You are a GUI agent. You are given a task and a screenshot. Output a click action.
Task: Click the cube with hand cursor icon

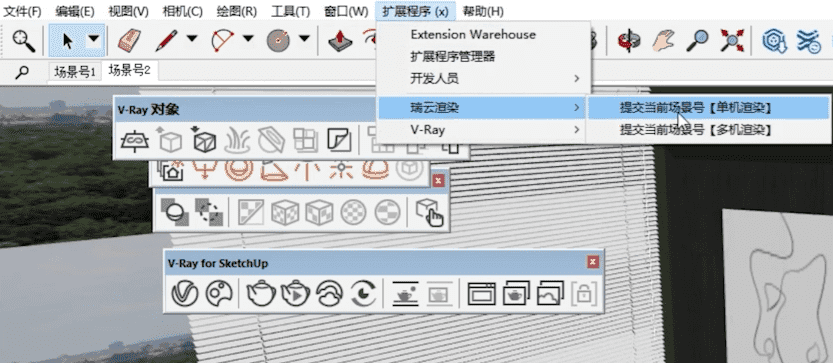pos(430,212)
